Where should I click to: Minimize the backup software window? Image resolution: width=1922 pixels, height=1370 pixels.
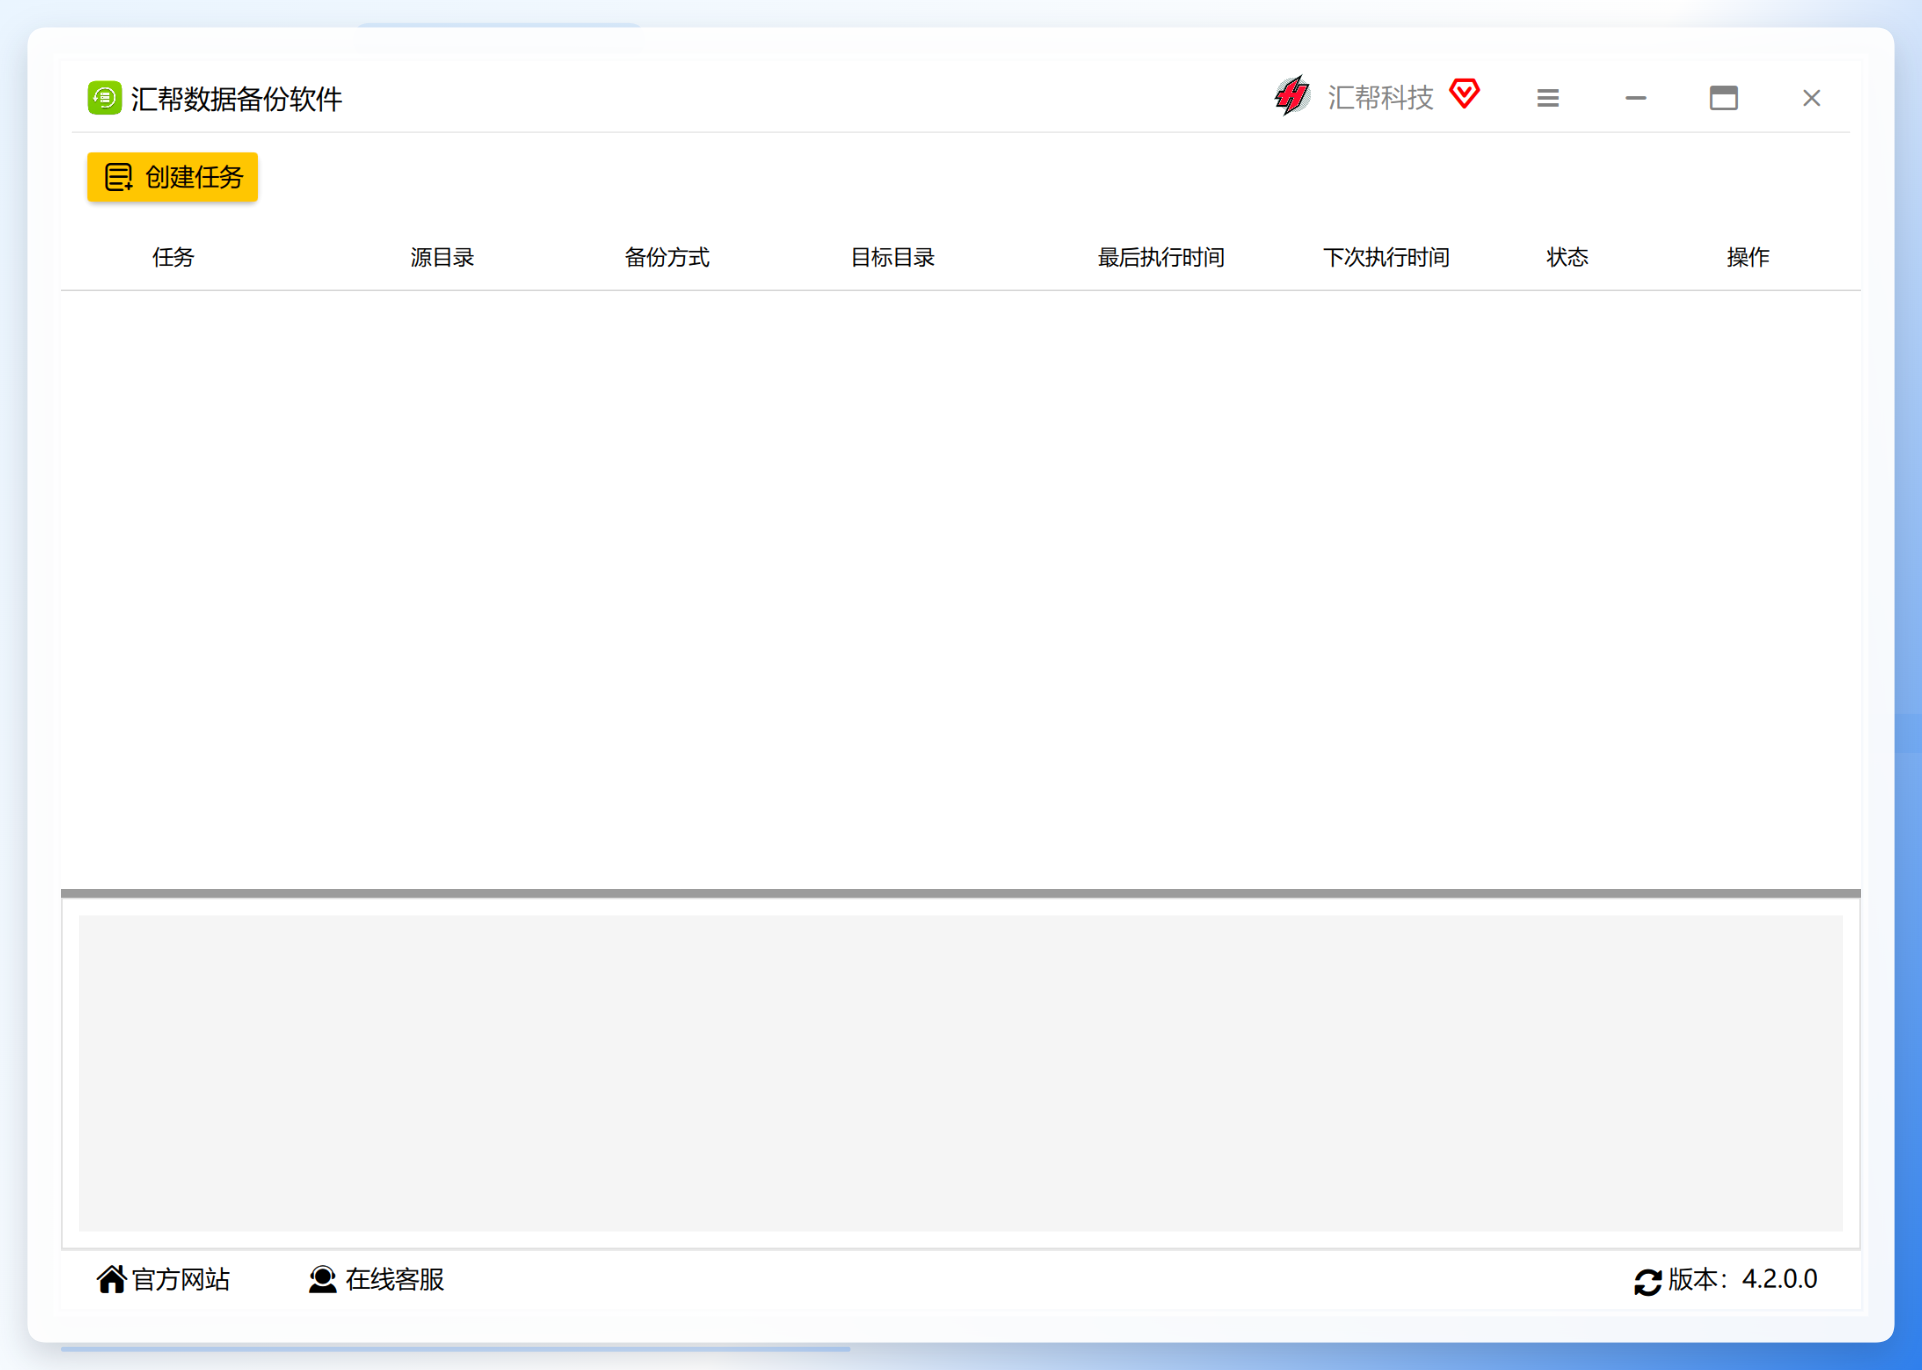click(1636, 98)
